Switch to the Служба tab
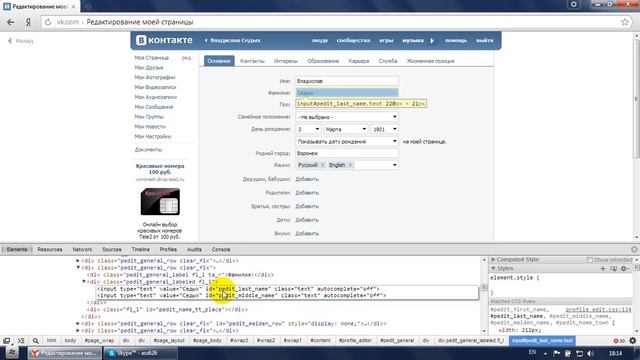This screenshot has height=360, width=640. pyautogui.click(x=388, y=61)
